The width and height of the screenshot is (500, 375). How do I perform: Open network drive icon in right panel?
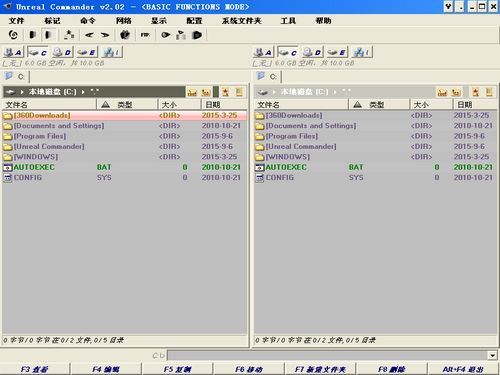click(362, 52)
